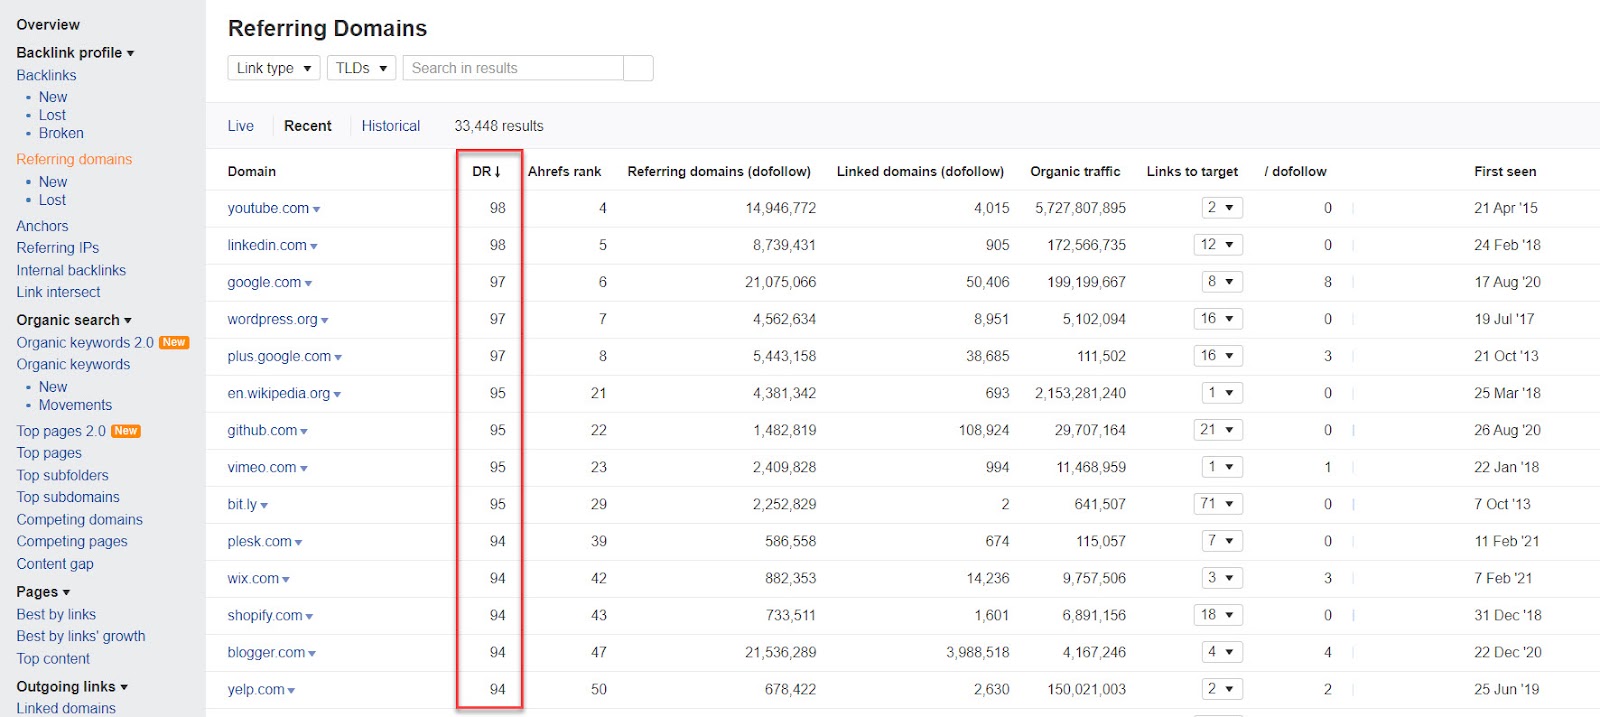Open the plesk.com domain dropdown
The height and width of the screenshot is (717, 1600).
(x=298, y=542)
